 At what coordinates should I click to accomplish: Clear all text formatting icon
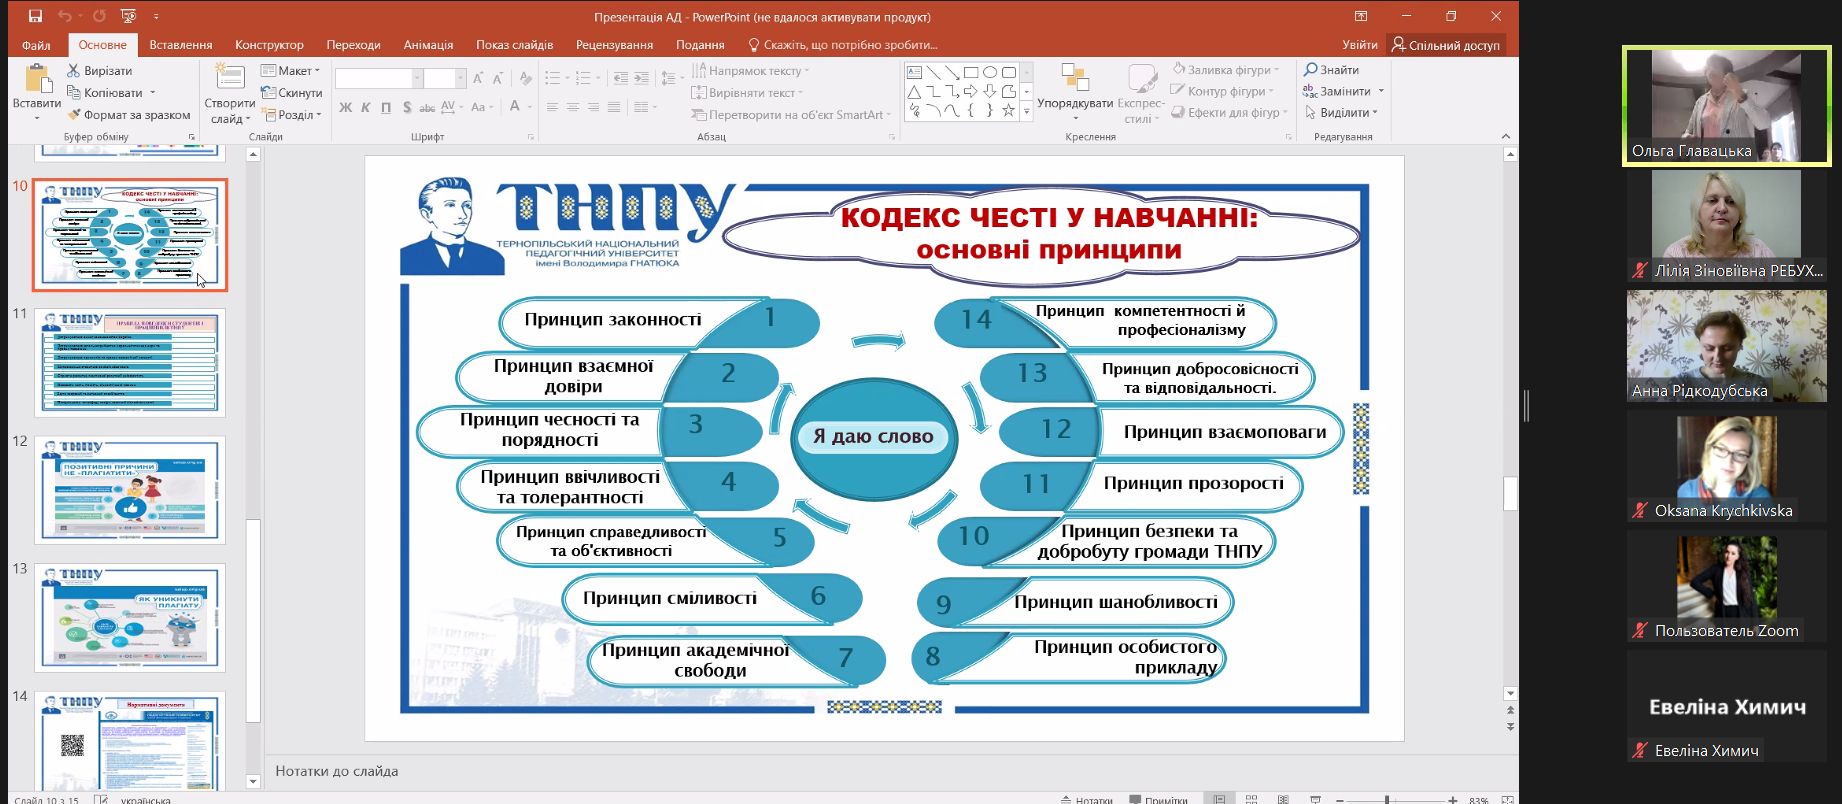pos(526,78)
